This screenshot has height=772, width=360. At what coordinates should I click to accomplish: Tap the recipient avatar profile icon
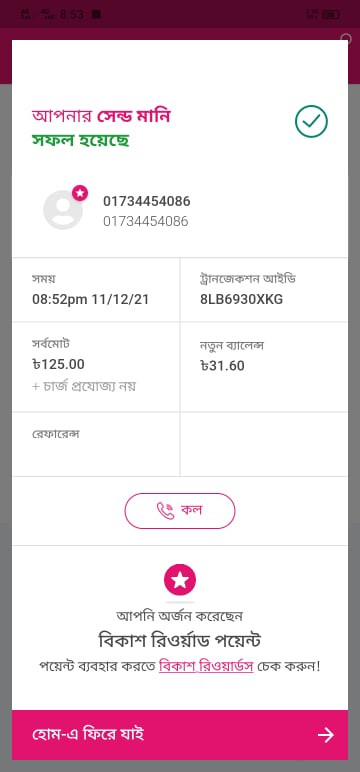(63, 210)
